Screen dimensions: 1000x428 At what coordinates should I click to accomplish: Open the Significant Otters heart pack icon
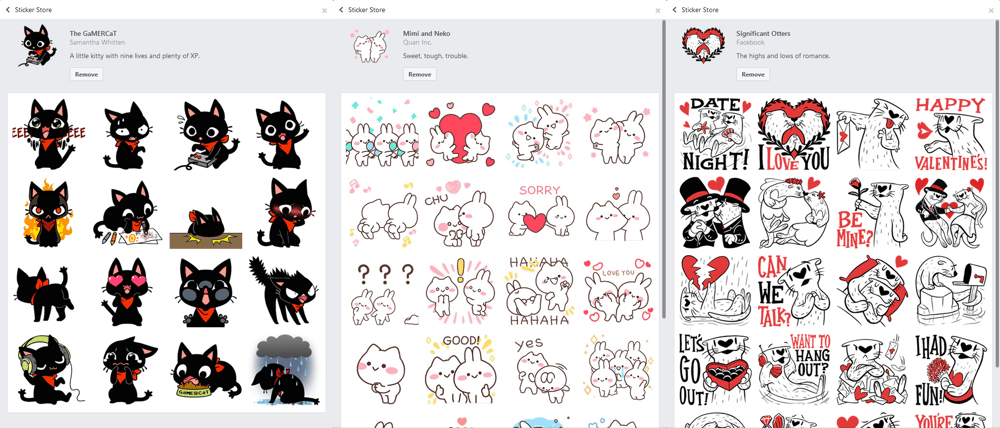click(703, 46)
